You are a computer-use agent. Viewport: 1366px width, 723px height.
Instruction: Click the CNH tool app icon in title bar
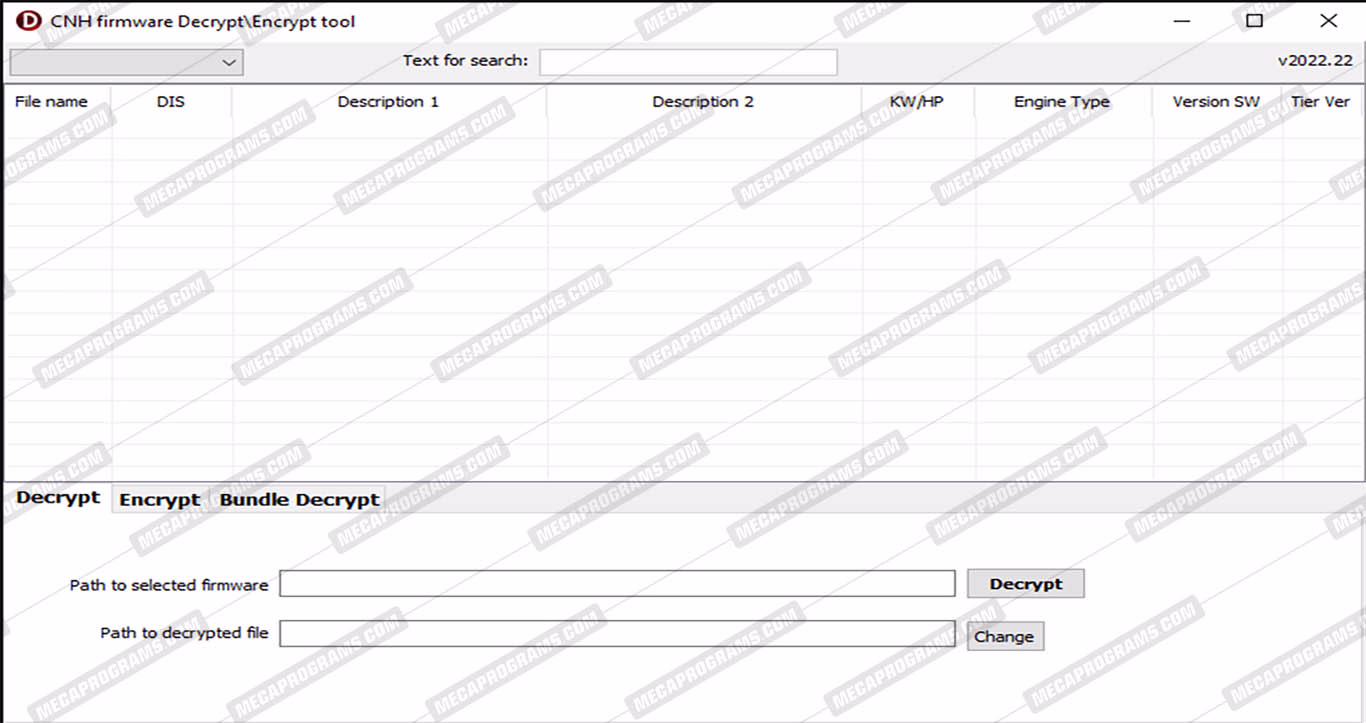(29, 20)
